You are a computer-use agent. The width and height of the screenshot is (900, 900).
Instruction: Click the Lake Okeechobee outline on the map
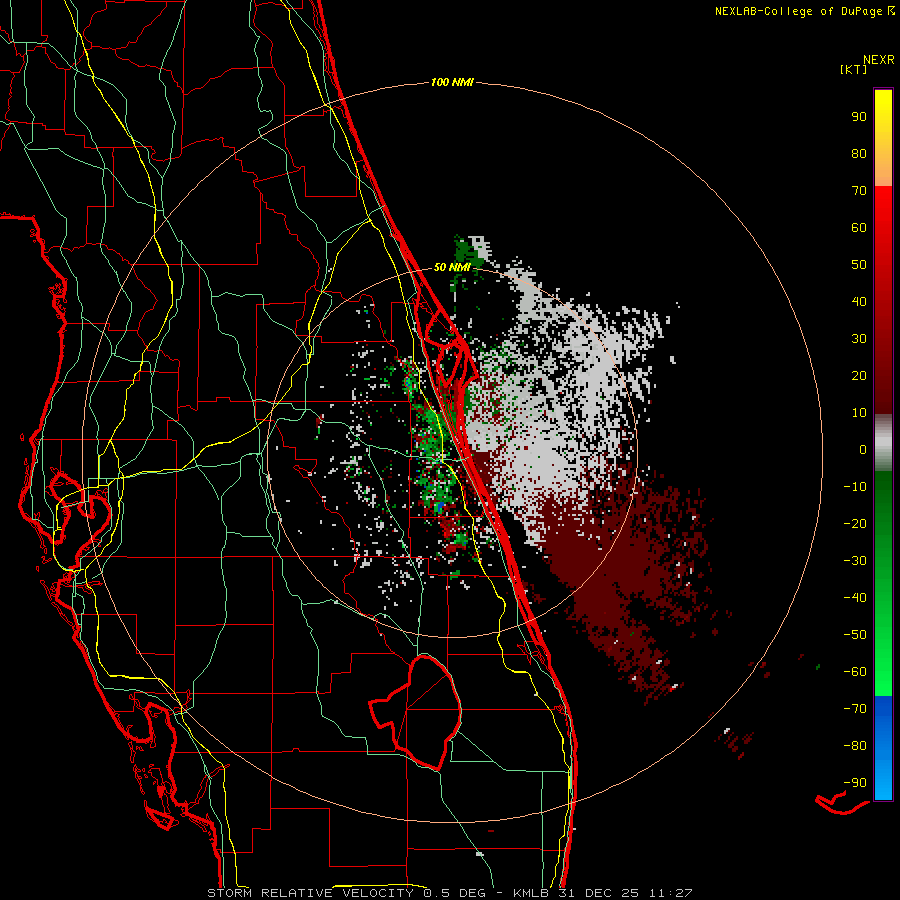tap(415, 712)
